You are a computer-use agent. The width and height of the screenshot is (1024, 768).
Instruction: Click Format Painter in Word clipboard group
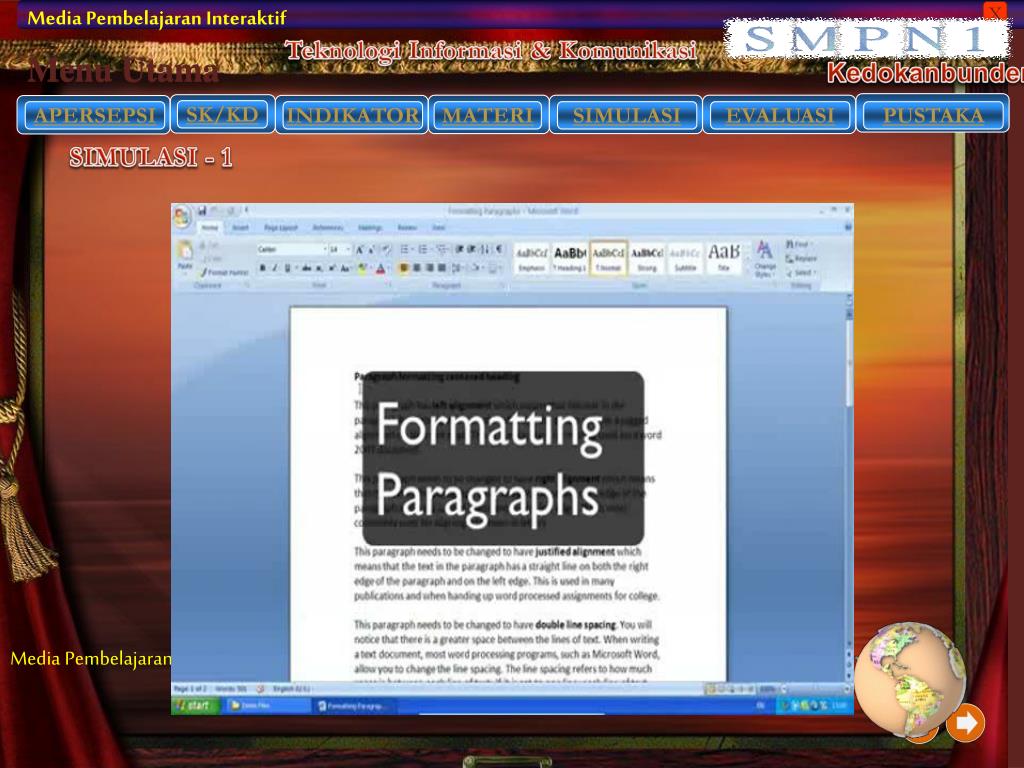(x=224, y=273)
